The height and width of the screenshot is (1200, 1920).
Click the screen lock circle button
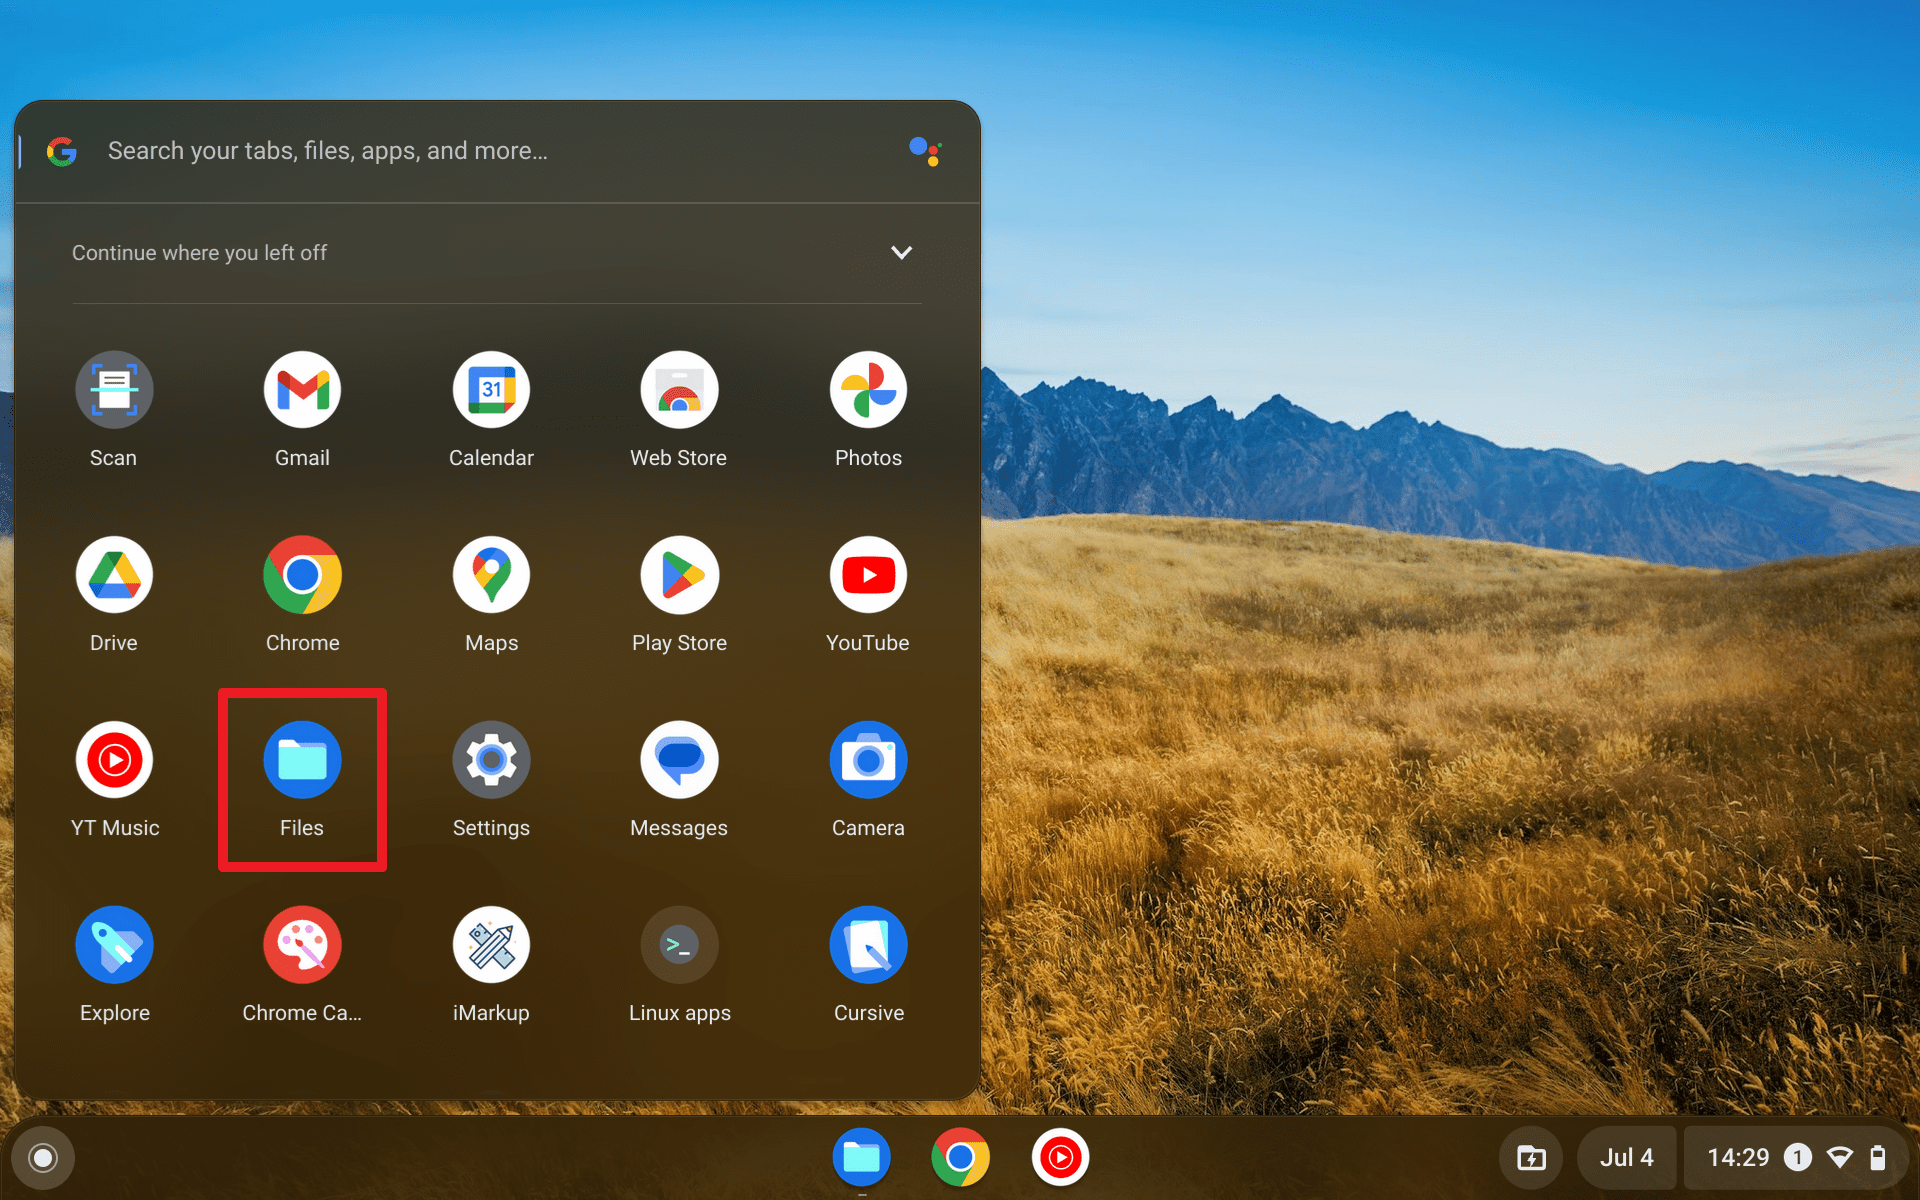click(x=41, y=1159)
